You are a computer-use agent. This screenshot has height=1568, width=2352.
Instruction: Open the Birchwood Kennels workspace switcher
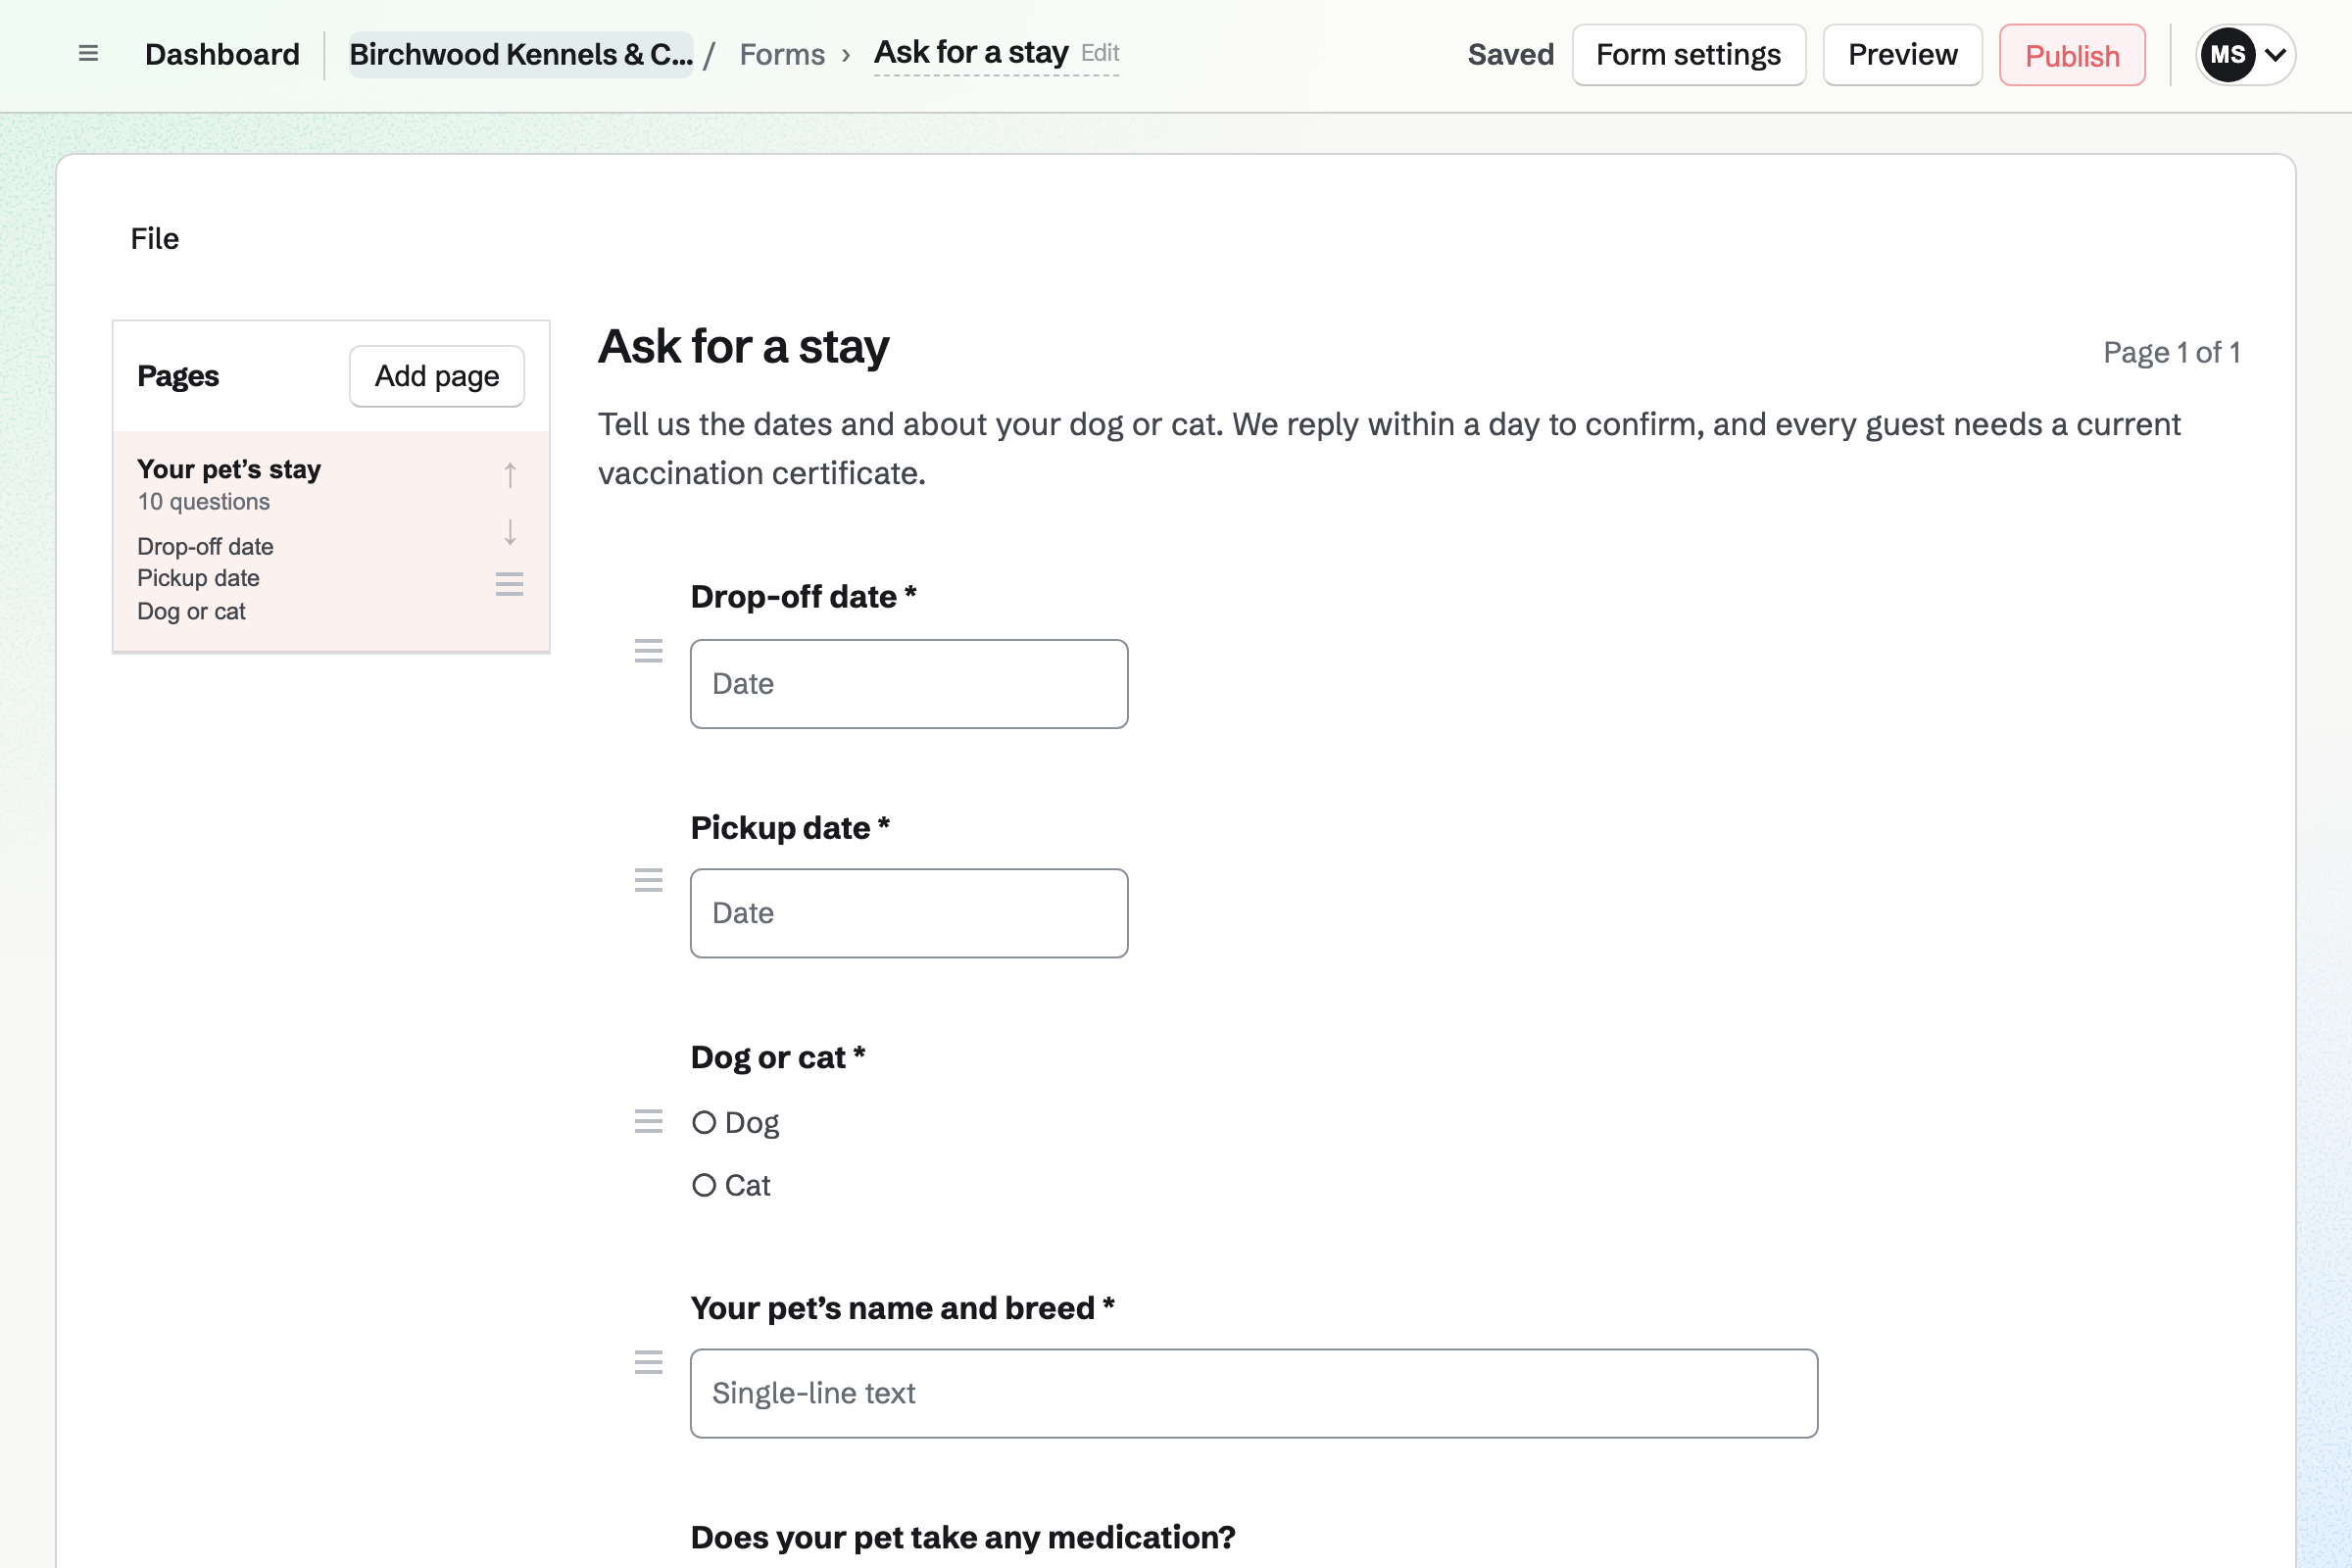pyautogui.click(x=521, y=54)
